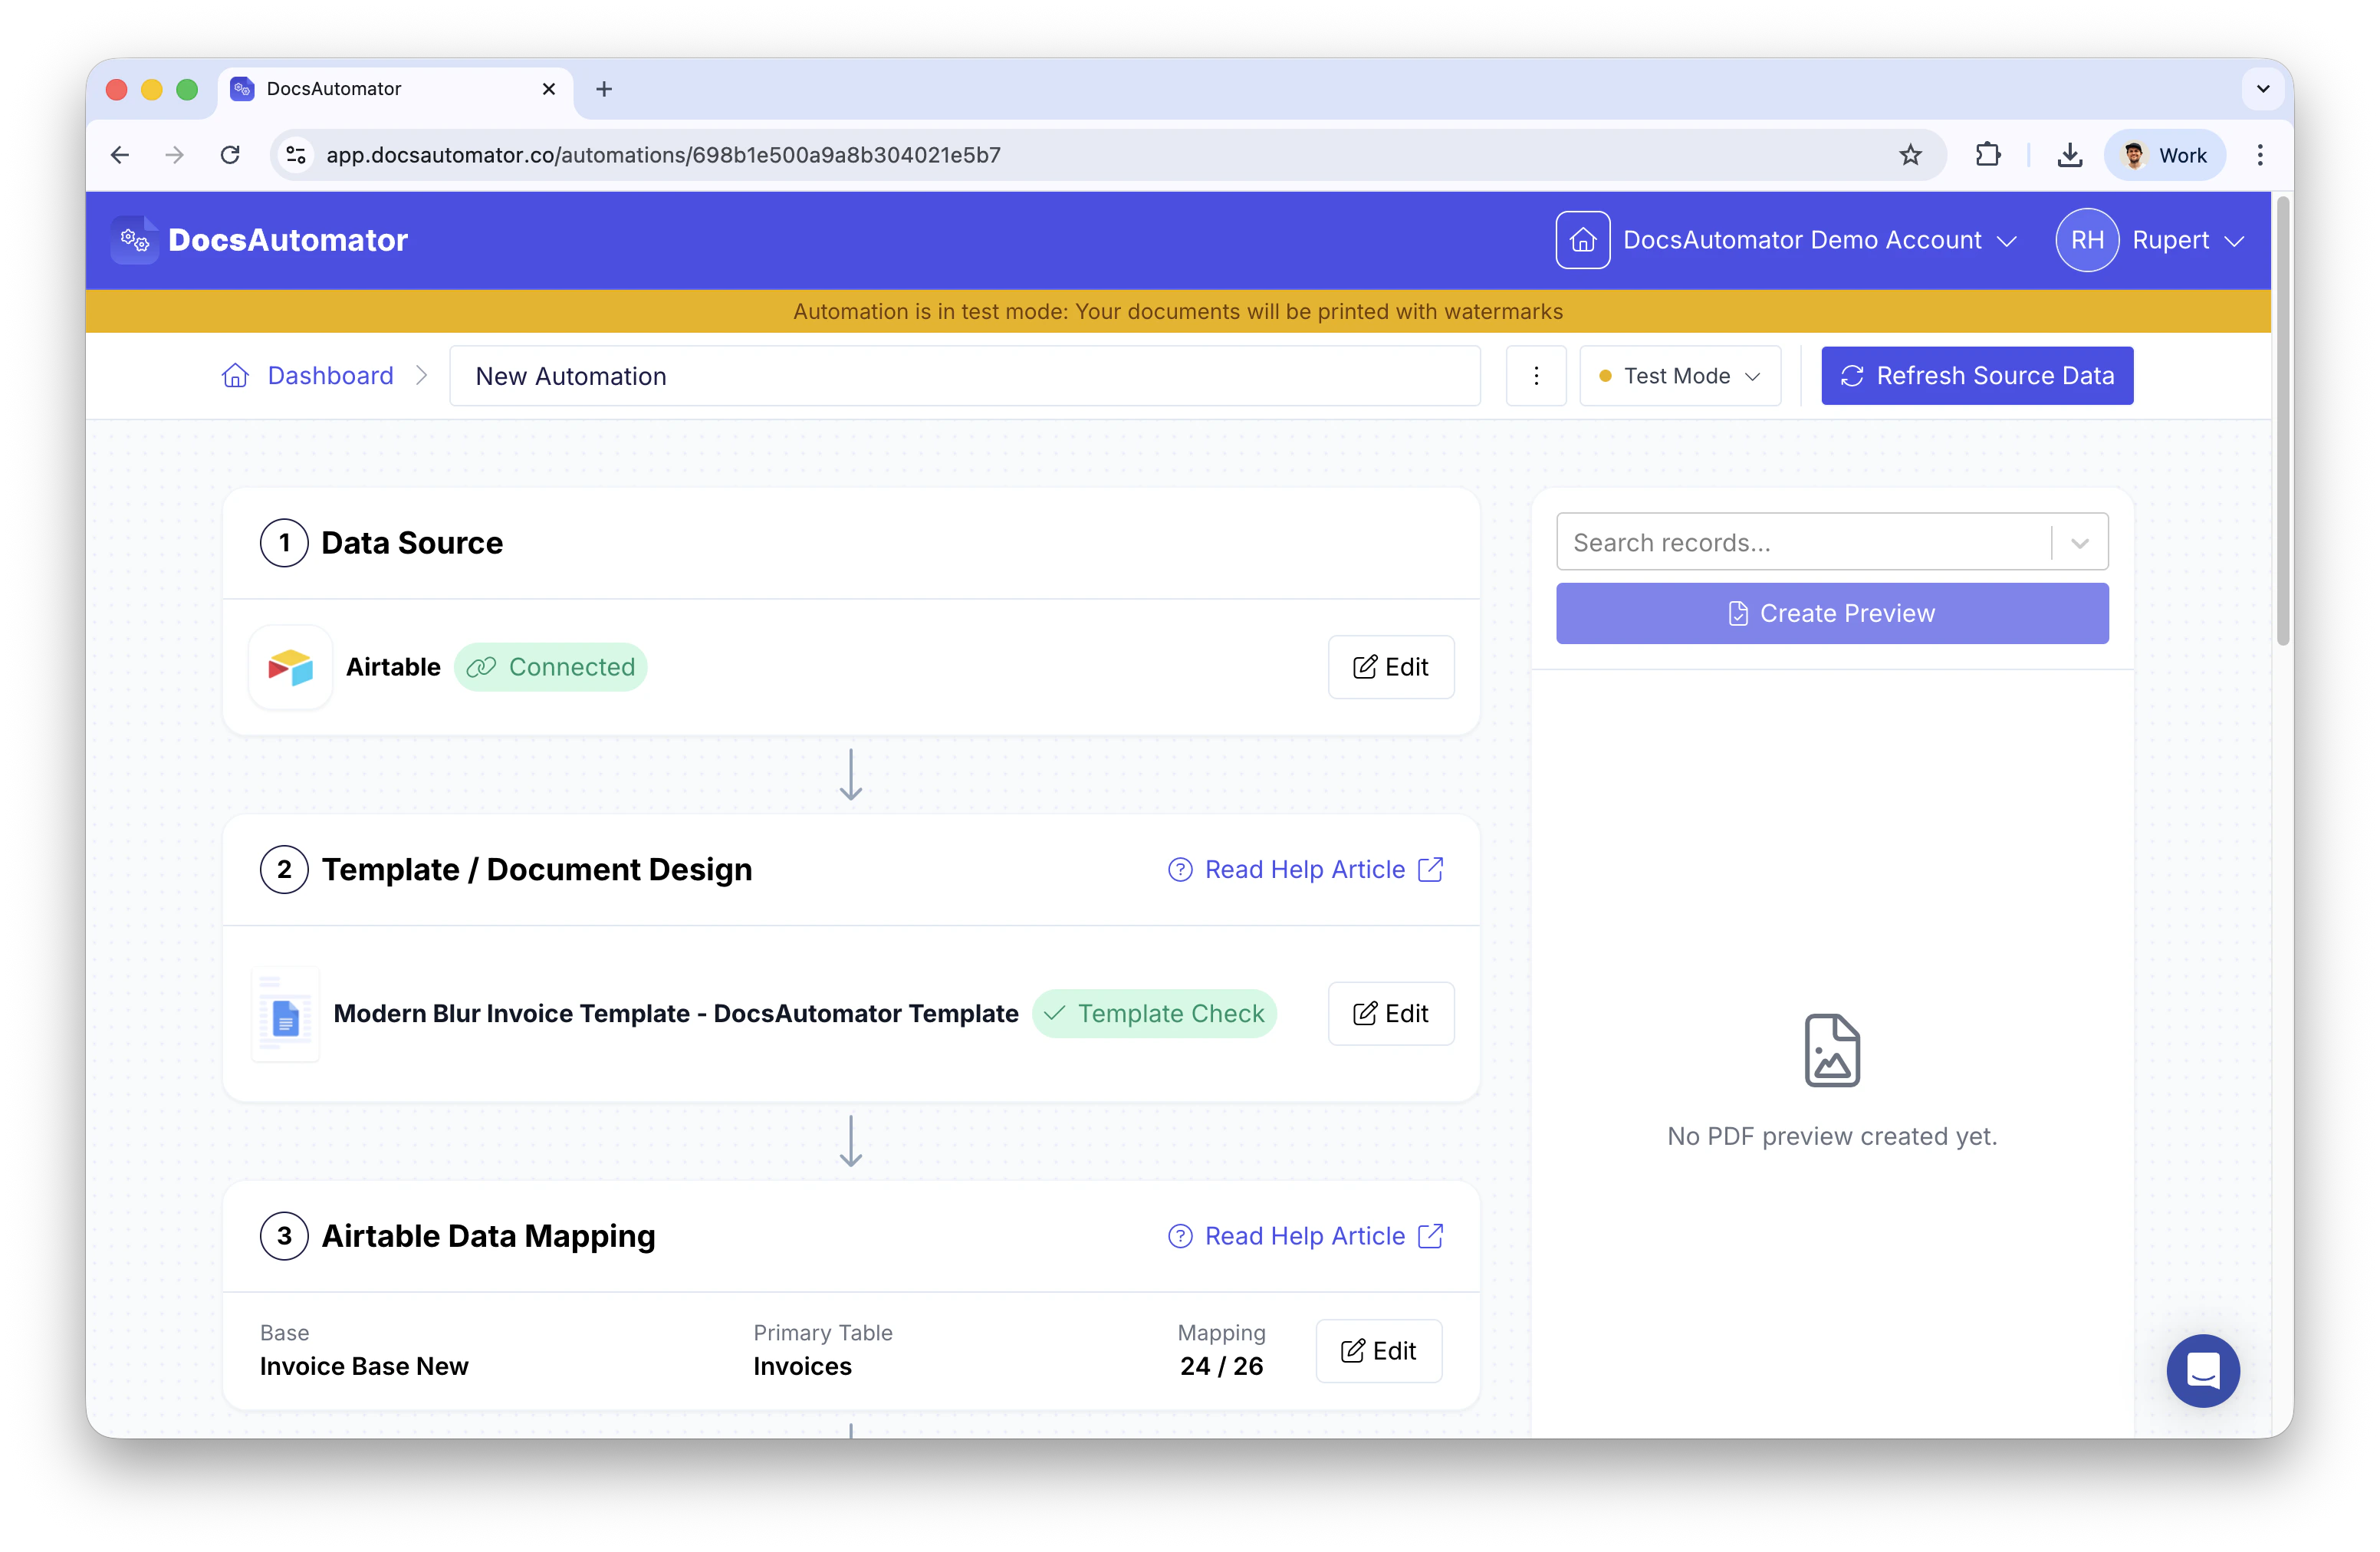Viewport: 2380px width, 1552px height.
Task: Go forward with the browser forward arrow
Action: click(x=175, y=155)
